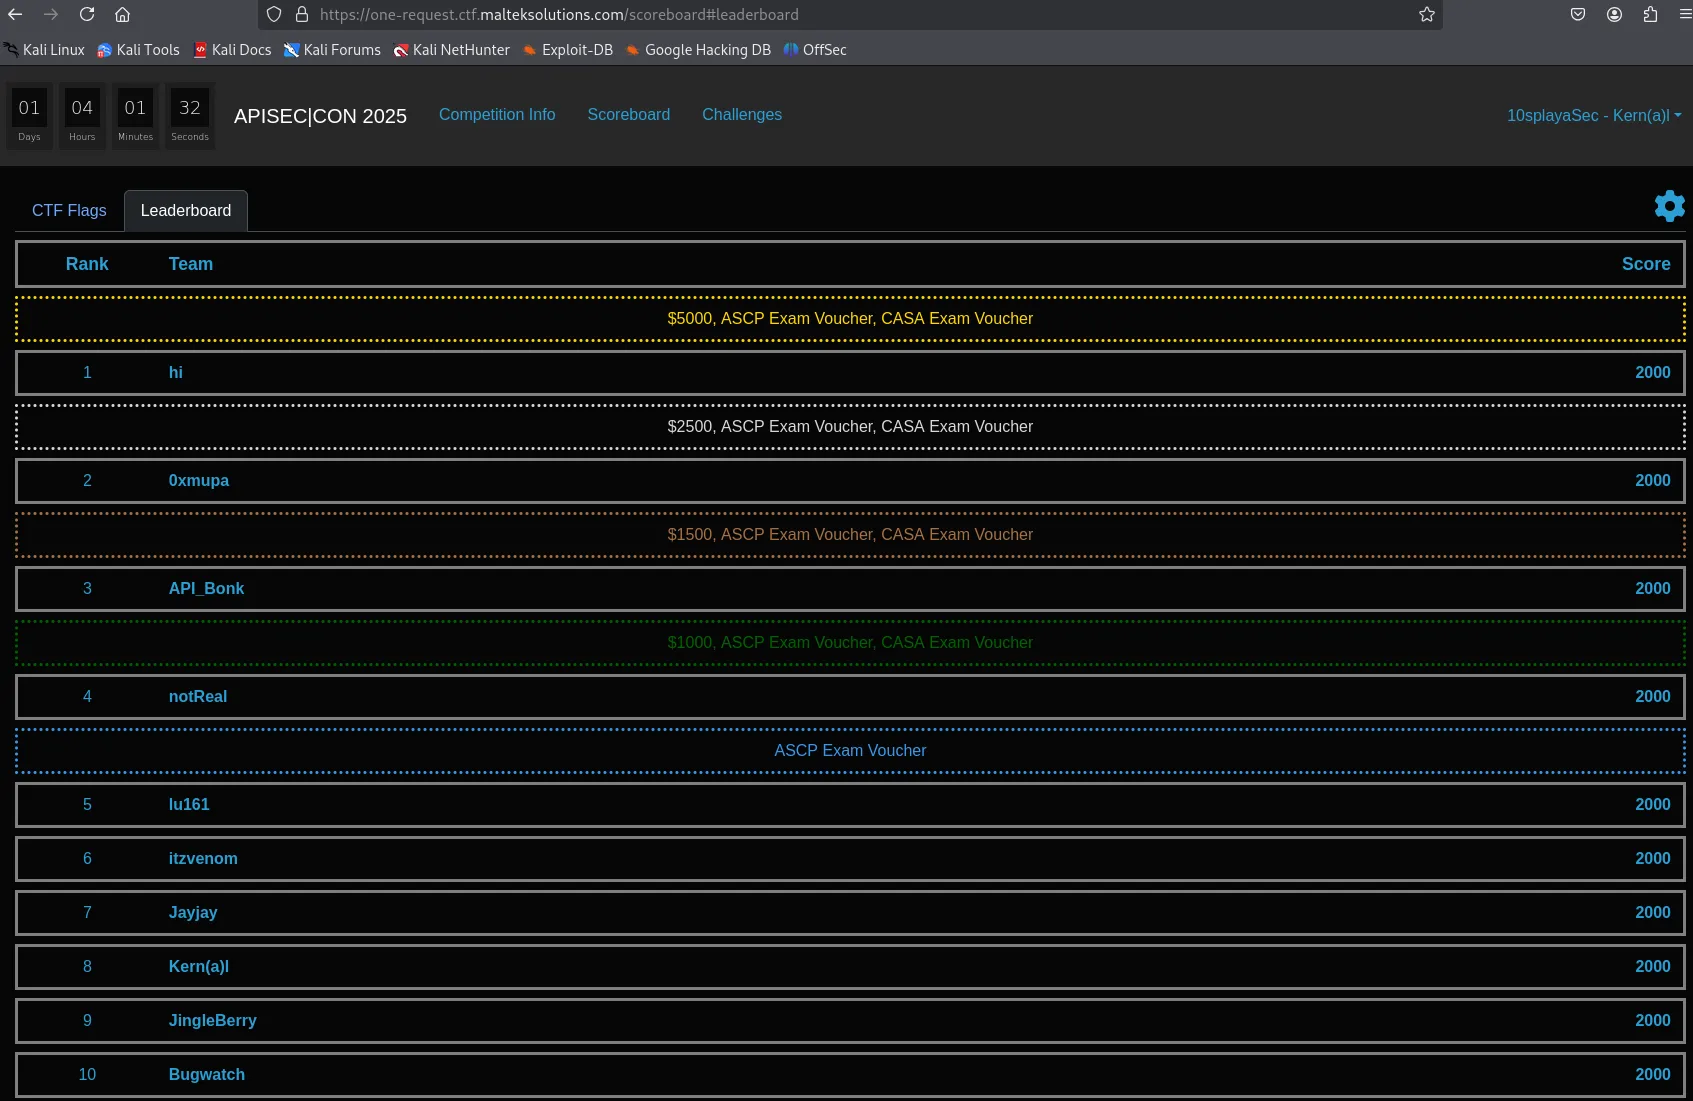Click the browser forward arrow
This screenshot has width=1693, height=1101.
pos(51,14)
